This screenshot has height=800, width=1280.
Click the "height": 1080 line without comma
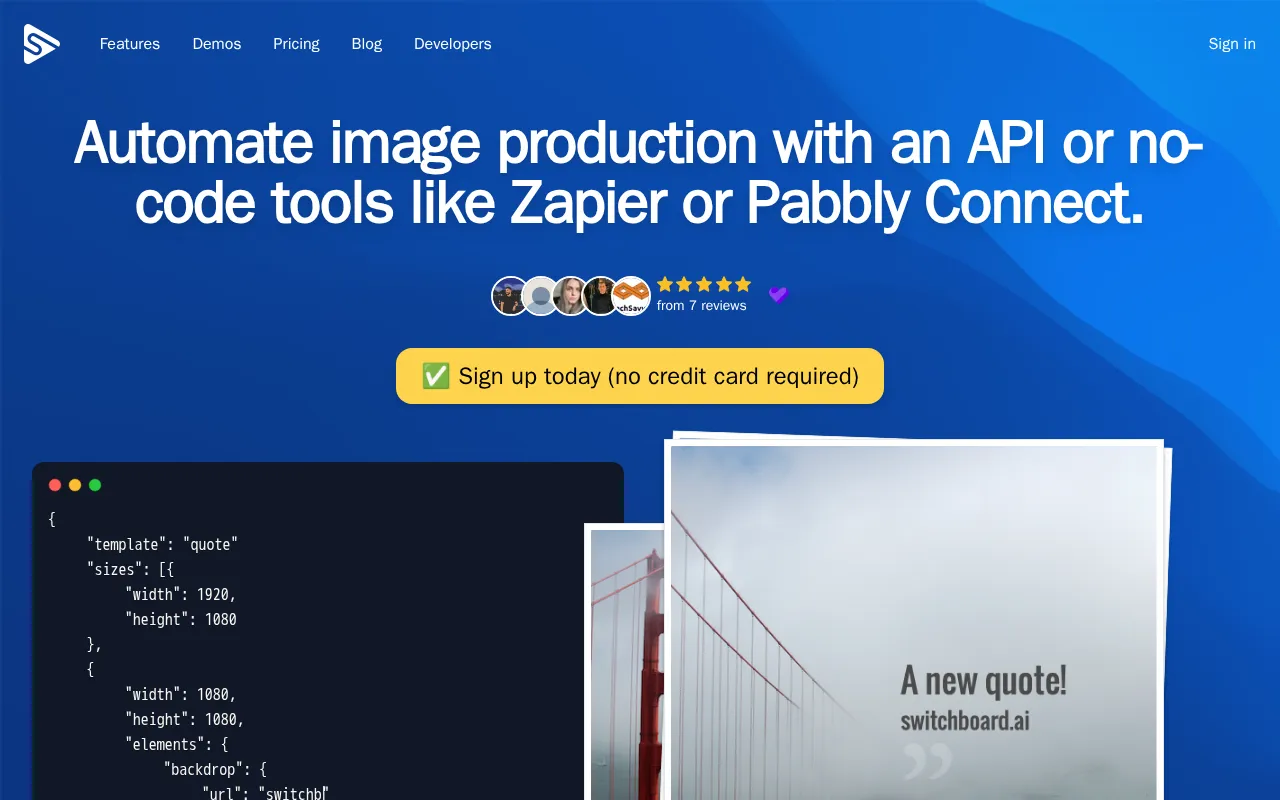(181, 620)
